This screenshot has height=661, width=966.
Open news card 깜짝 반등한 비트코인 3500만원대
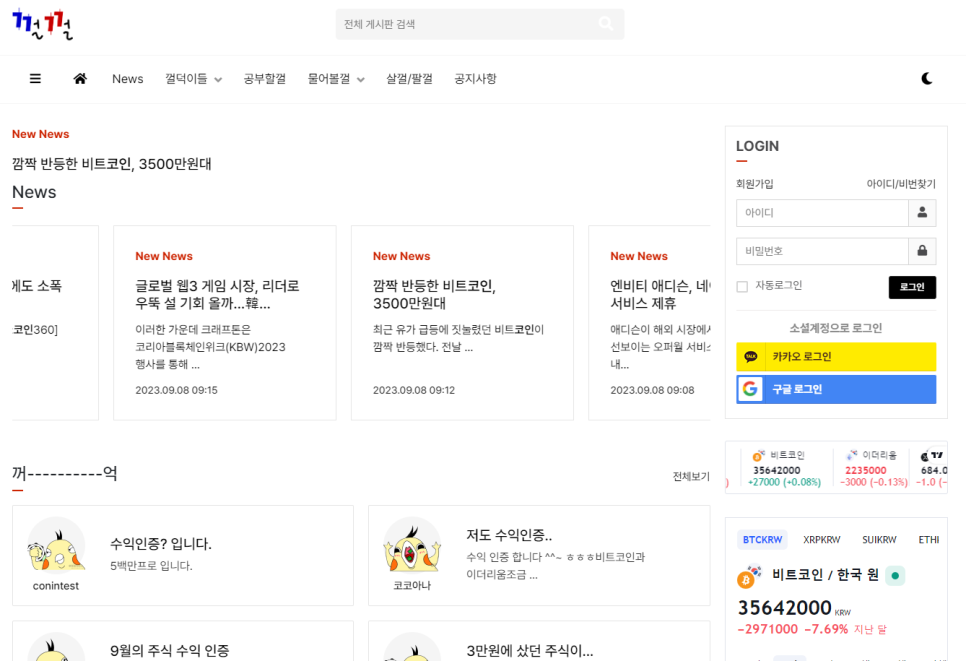[462, 323]
